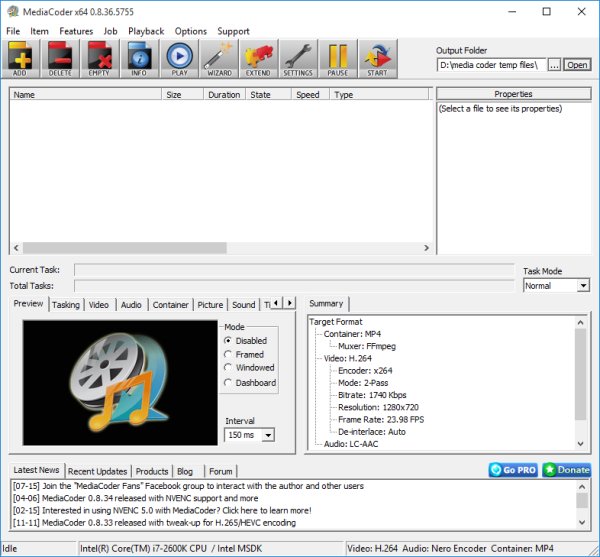
Task: Switch to the Video tab
Action: point(99,305)
